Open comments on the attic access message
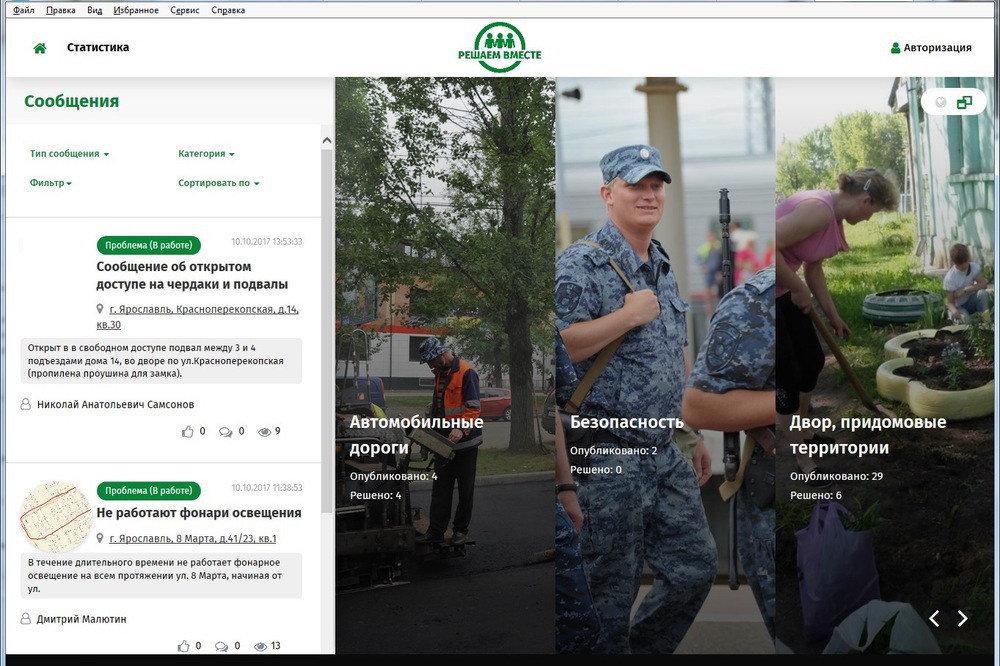The height and width of the screenshot is (666, 1000). click(x=225, y=432)
